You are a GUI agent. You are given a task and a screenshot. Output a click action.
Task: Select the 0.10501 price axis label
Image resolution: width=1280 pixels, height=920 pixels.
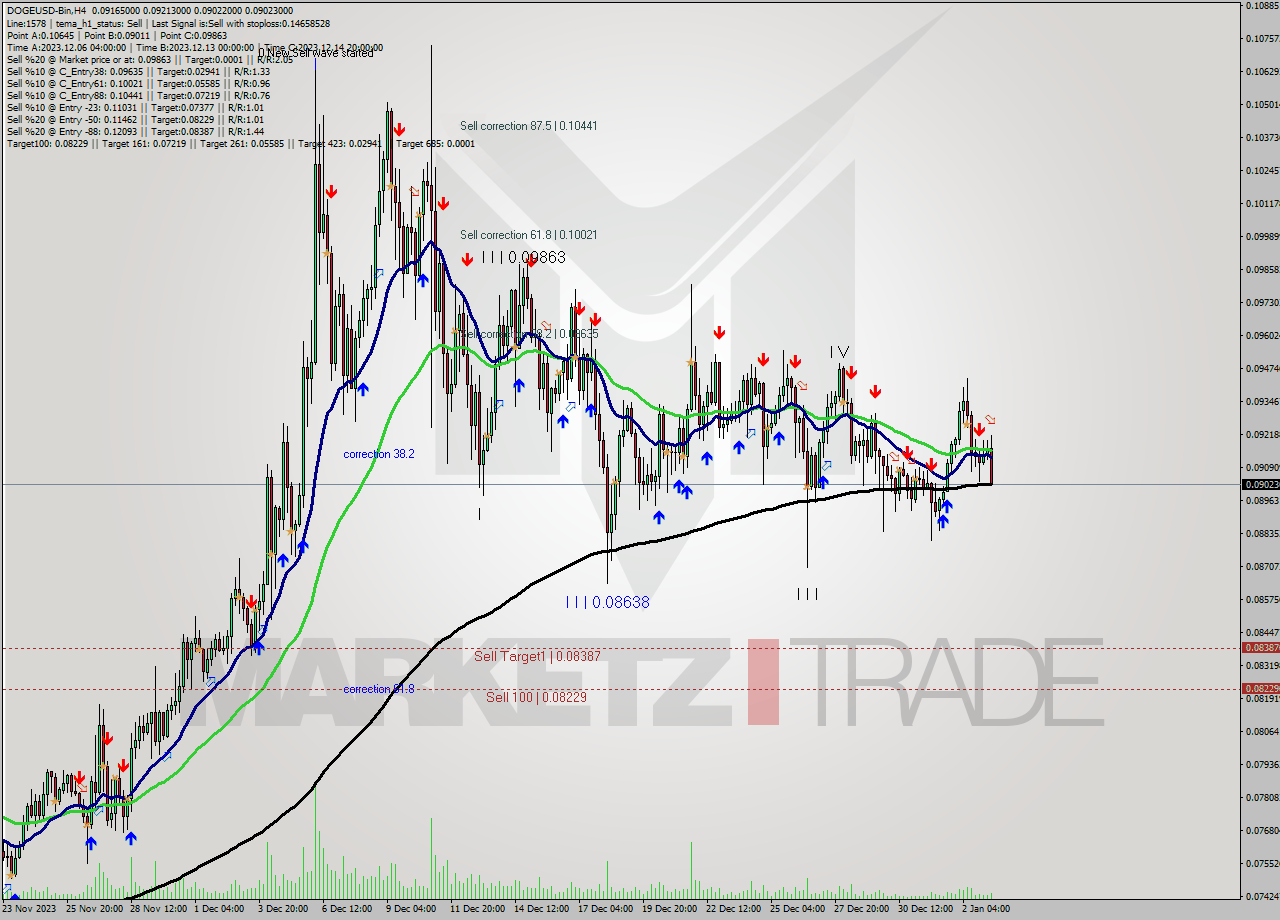[1262, 104]
